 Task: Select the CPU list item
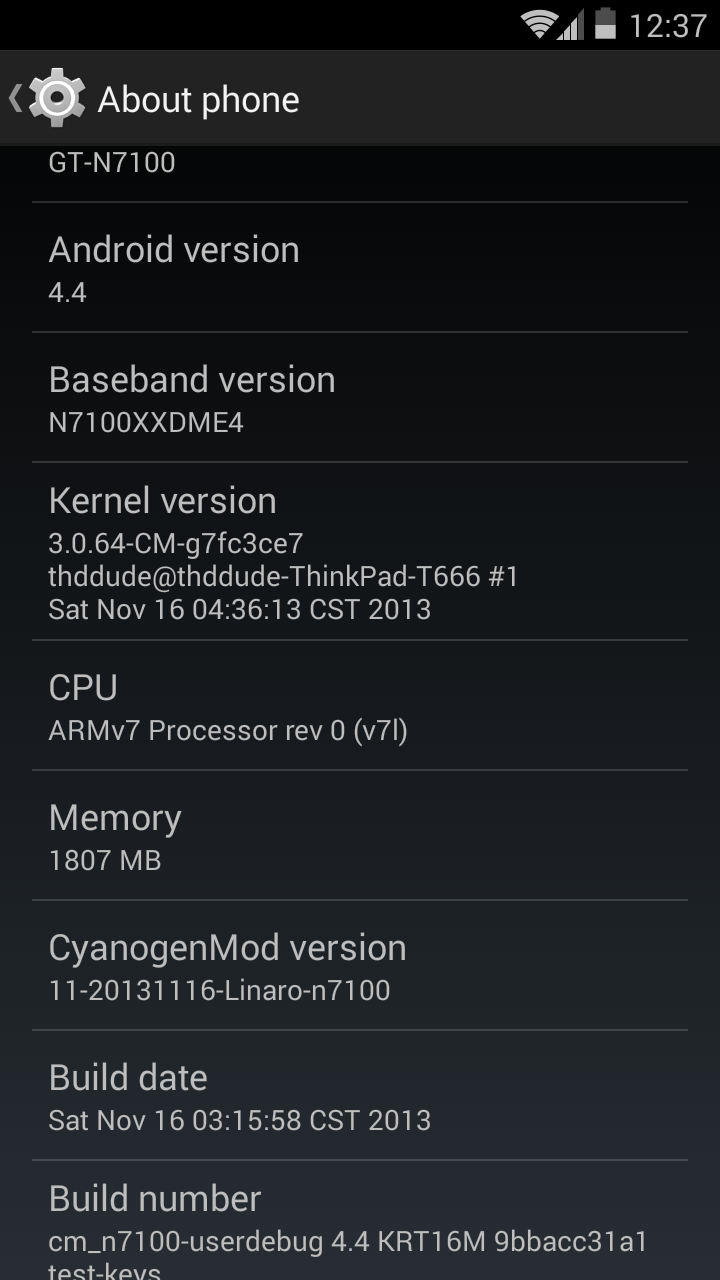click(x=360, y=705)
